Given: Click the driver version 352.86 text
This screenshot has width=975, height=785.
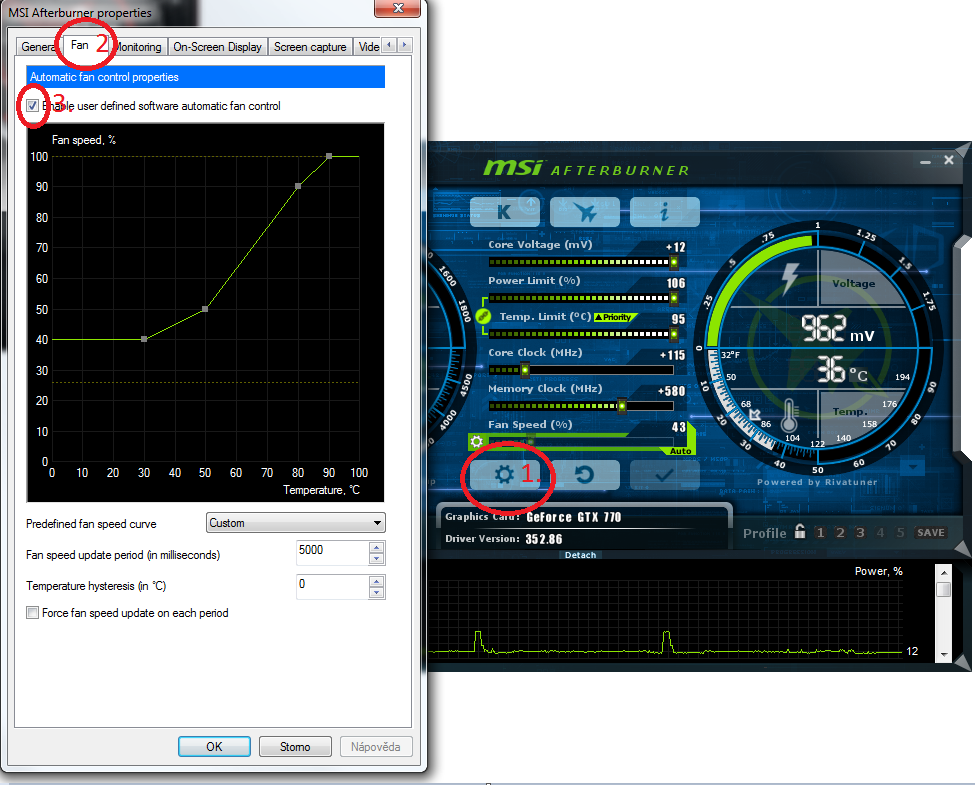Looking at the screenshot, I should (543, 539).
